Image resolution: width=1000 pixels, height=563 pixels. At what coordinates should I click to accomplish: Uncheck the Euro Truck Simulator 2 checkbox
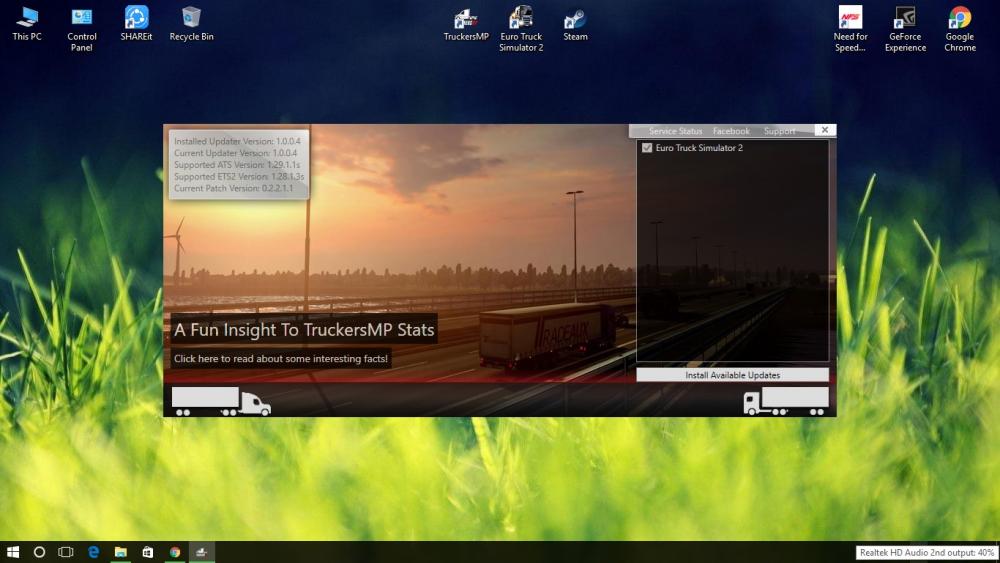pos(647,148)
